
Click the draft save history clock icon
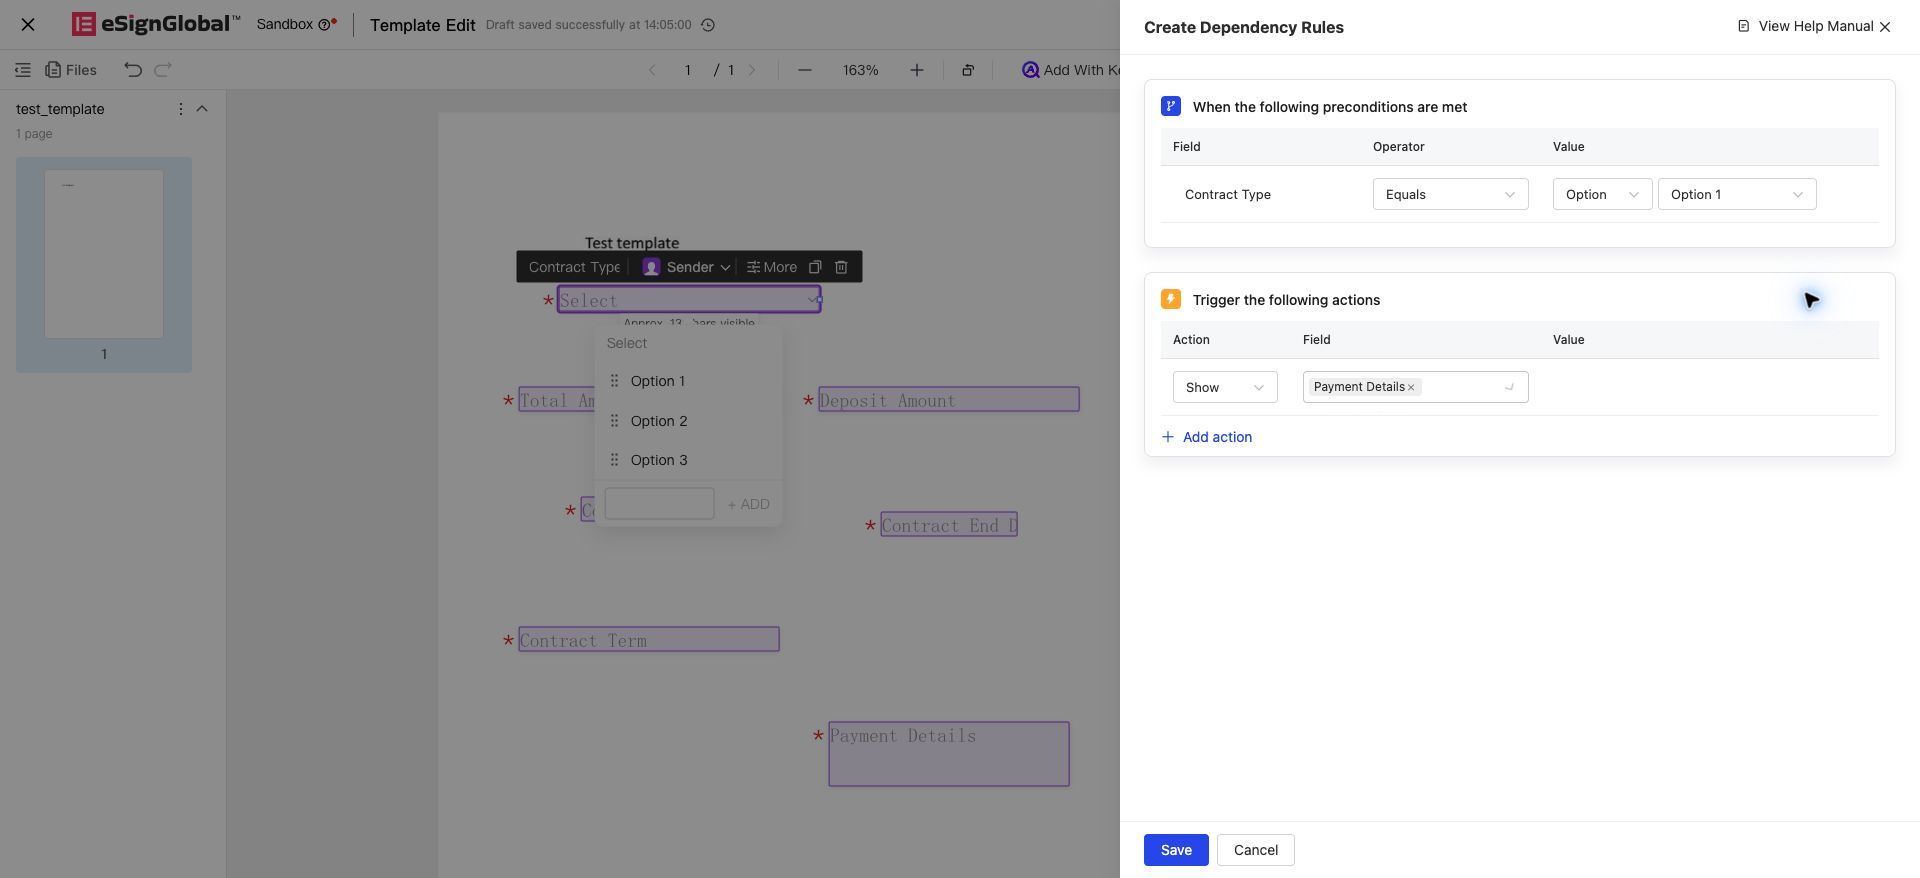coord(708,25)
